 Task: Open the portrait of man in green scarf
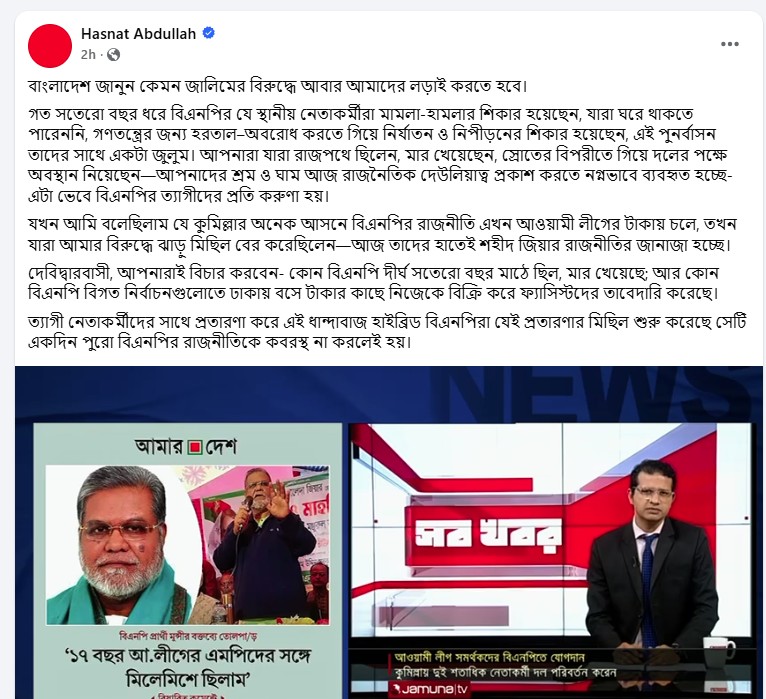125,545
